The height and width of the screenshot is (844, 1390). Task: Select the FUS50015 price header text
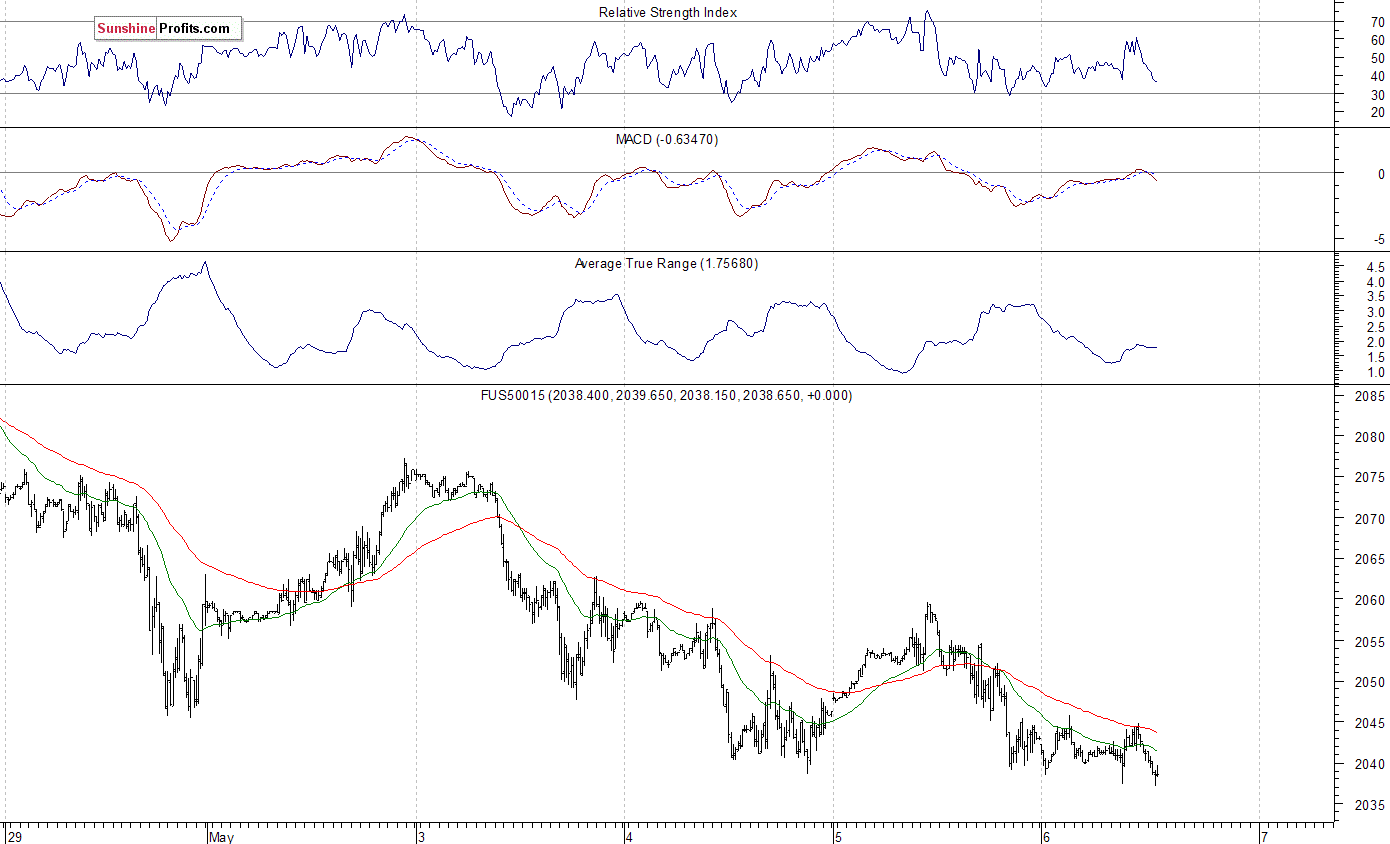(666, 395)
